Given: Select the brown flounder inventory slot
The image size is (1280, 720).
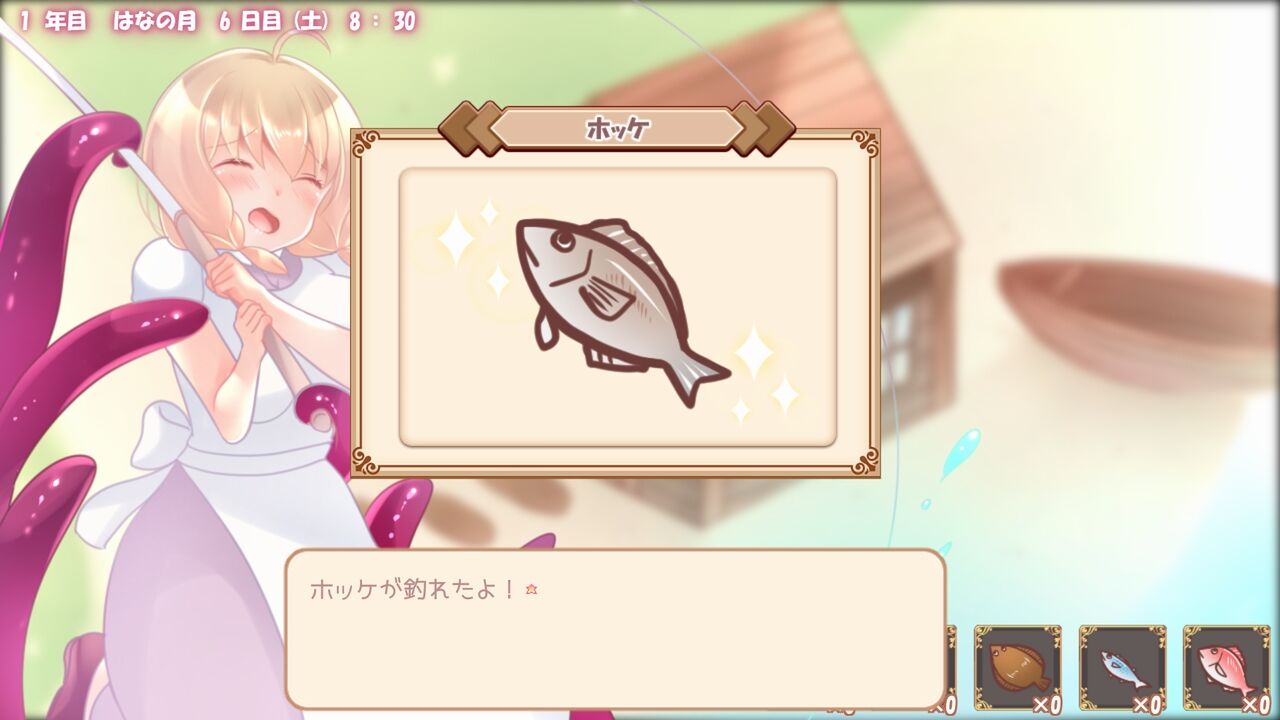Looking at the screenshot, I should click(1018, 668).
